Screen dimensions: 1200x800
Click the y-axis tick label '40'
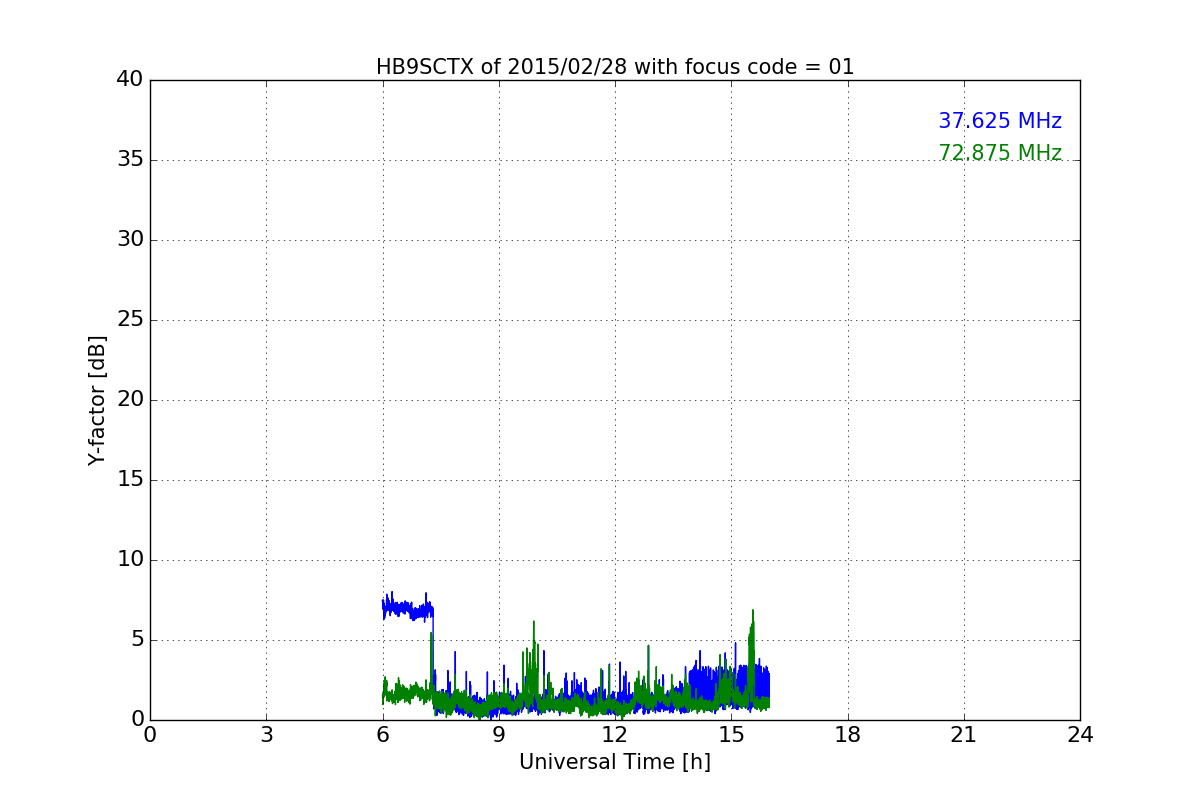(130, 80)
